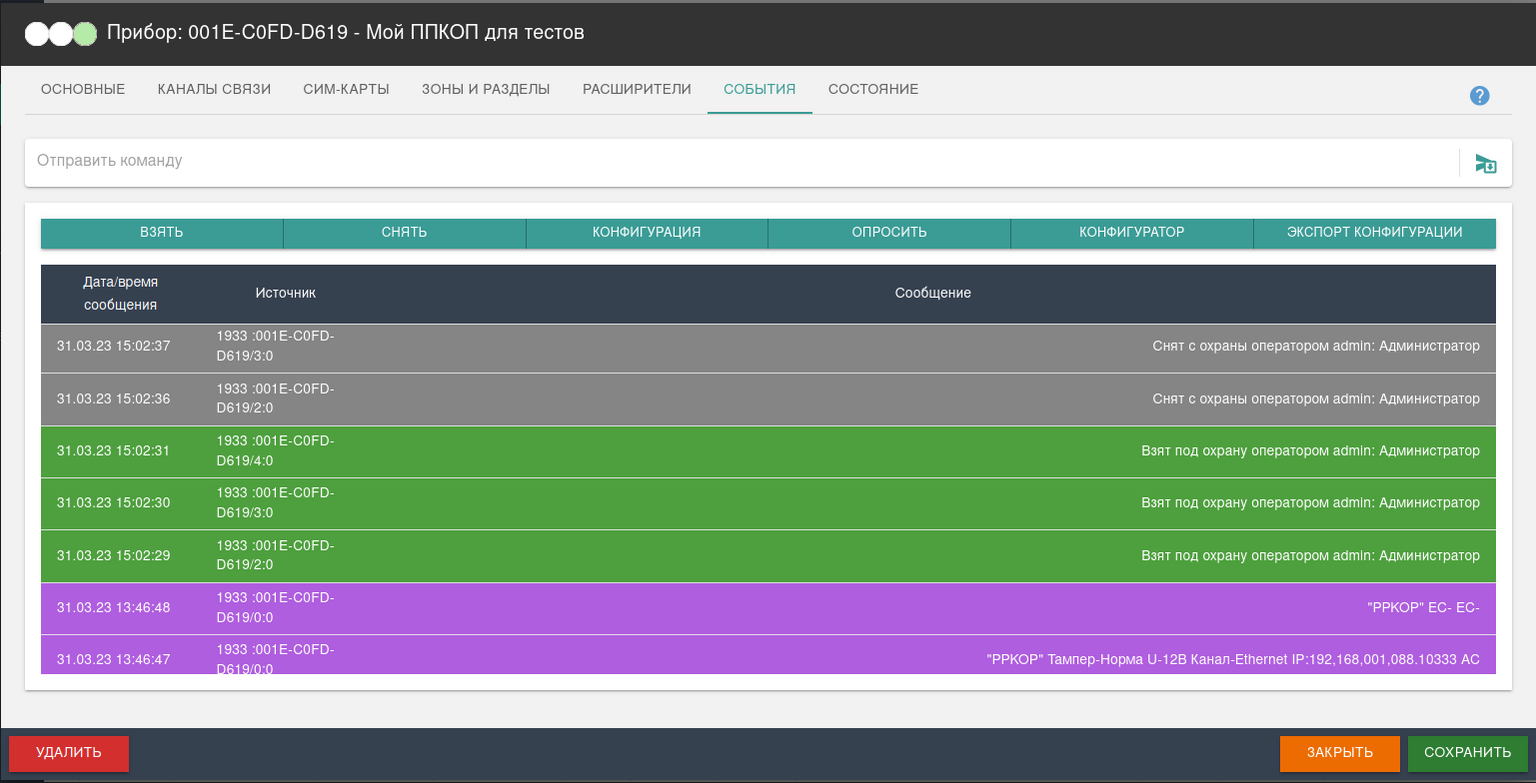Click the blue help question mark icon
1536x783 pixels.
click(x=1479, y=96)
